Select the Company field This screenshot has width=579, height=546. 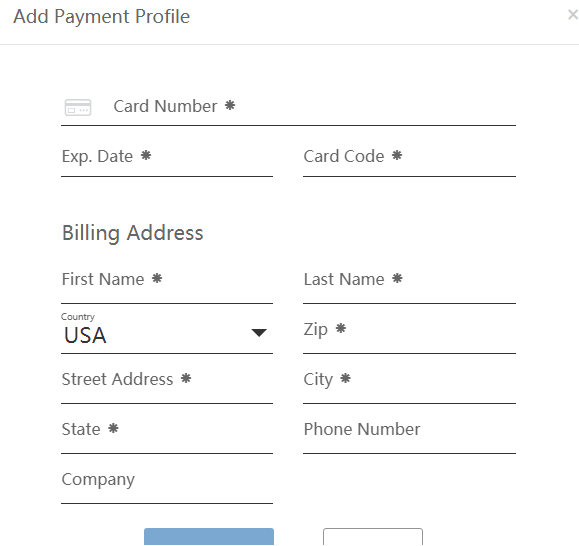point(167,480)
